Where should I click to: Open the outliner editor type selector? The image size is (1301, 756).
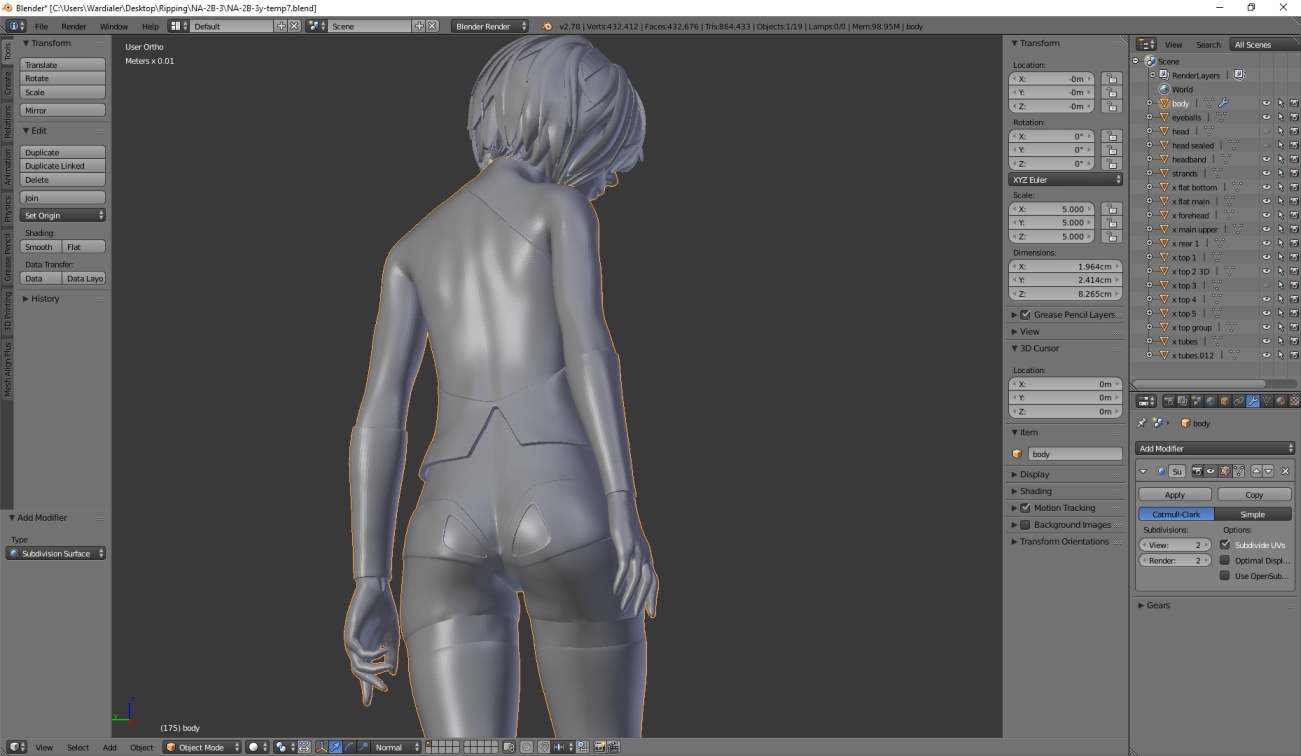1147,44
